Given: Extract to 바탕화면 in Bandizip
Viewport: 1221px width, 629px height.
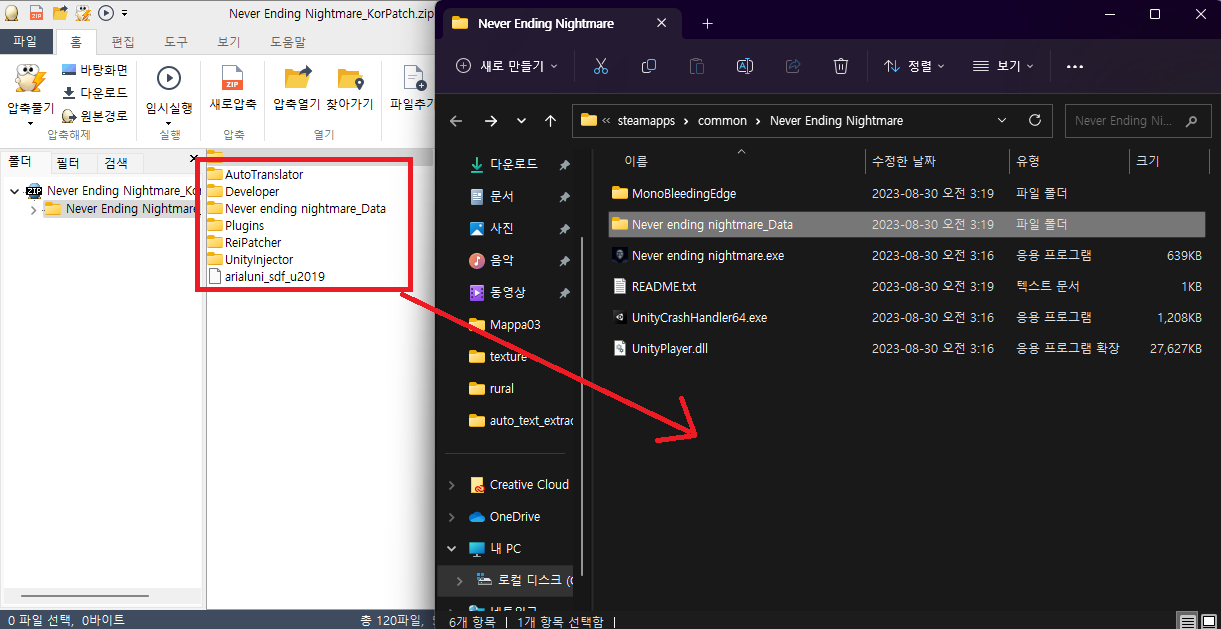Looking at the screenshot, I should point(94,70).
